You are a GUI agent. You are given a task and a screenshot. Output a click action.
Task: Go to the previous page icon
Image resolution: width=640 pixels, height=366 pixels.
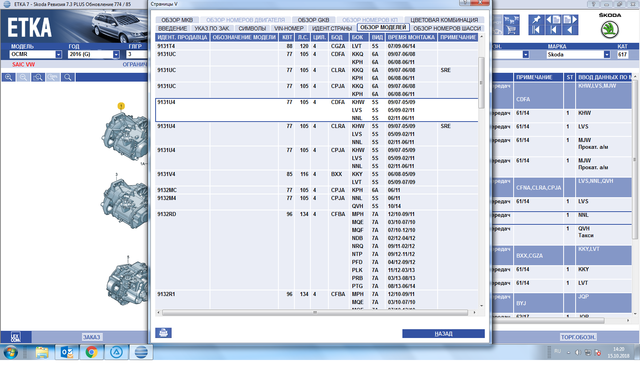(553, 20)
